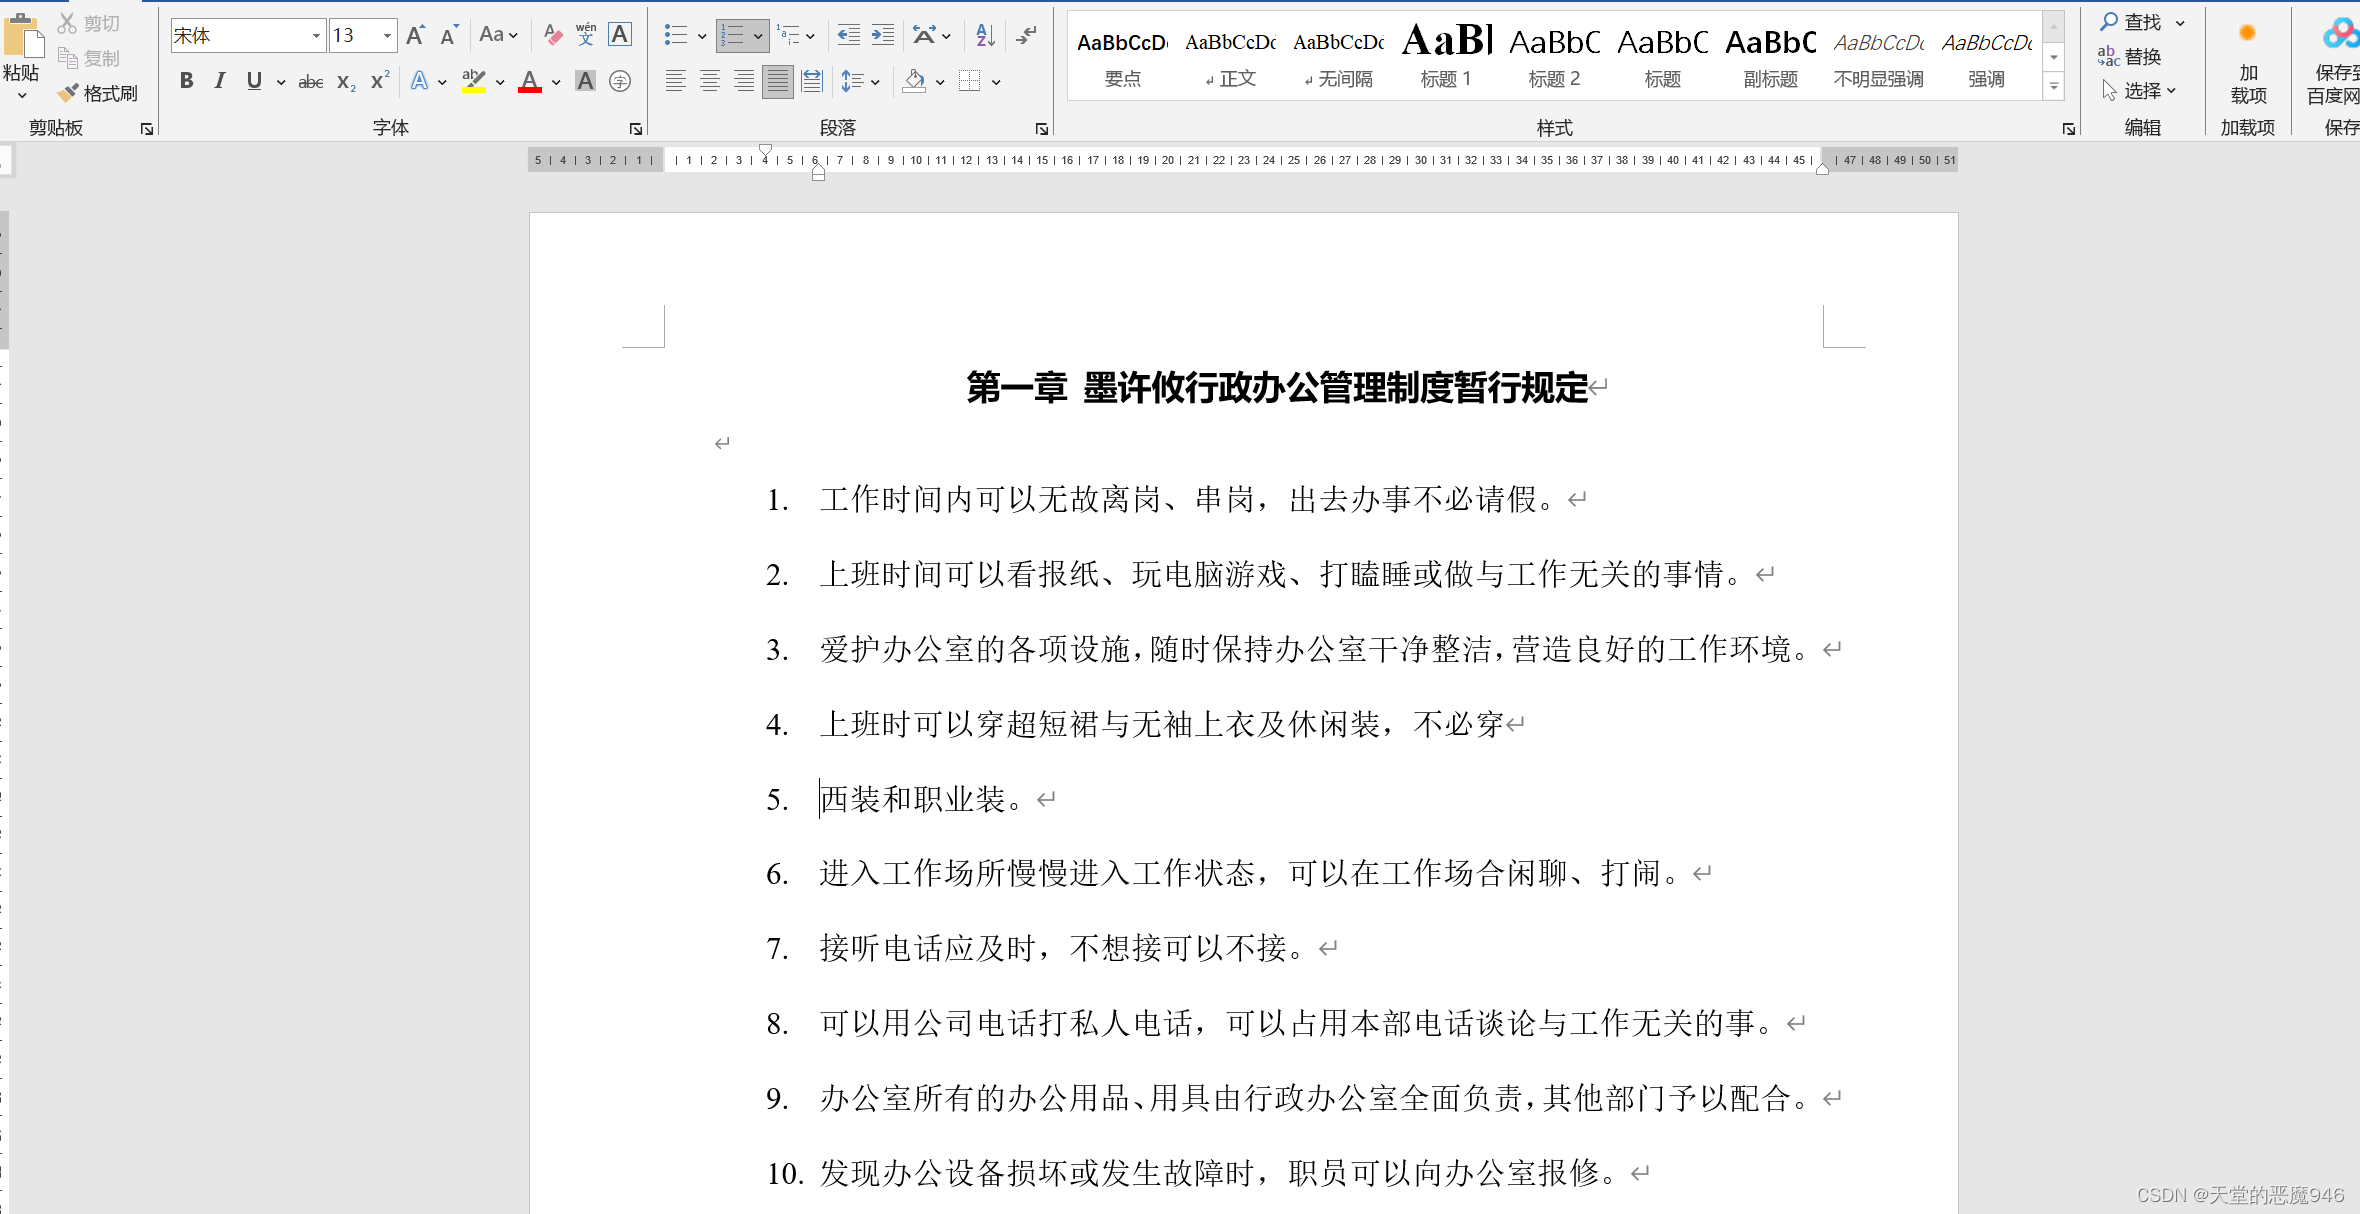Click the Cut (剪切) scissors icon
Screen dimensions: 2360x1214
coord(67,23)
